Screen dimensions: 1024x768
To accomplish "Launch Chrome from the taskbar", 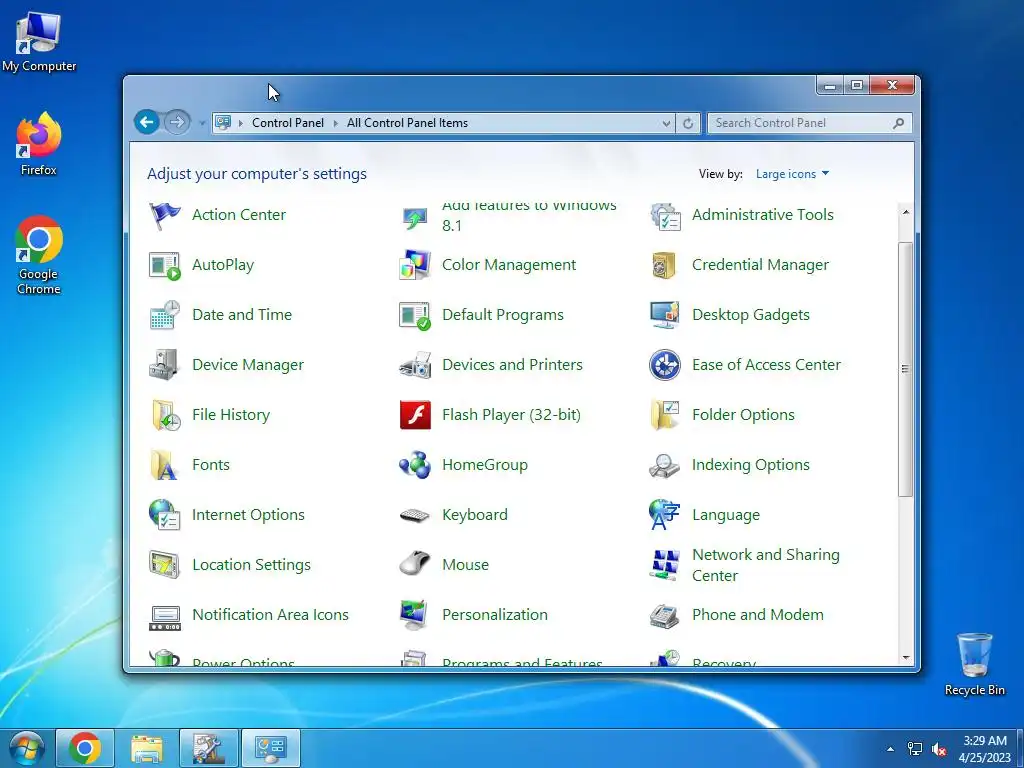I will (x=85, y=748).
